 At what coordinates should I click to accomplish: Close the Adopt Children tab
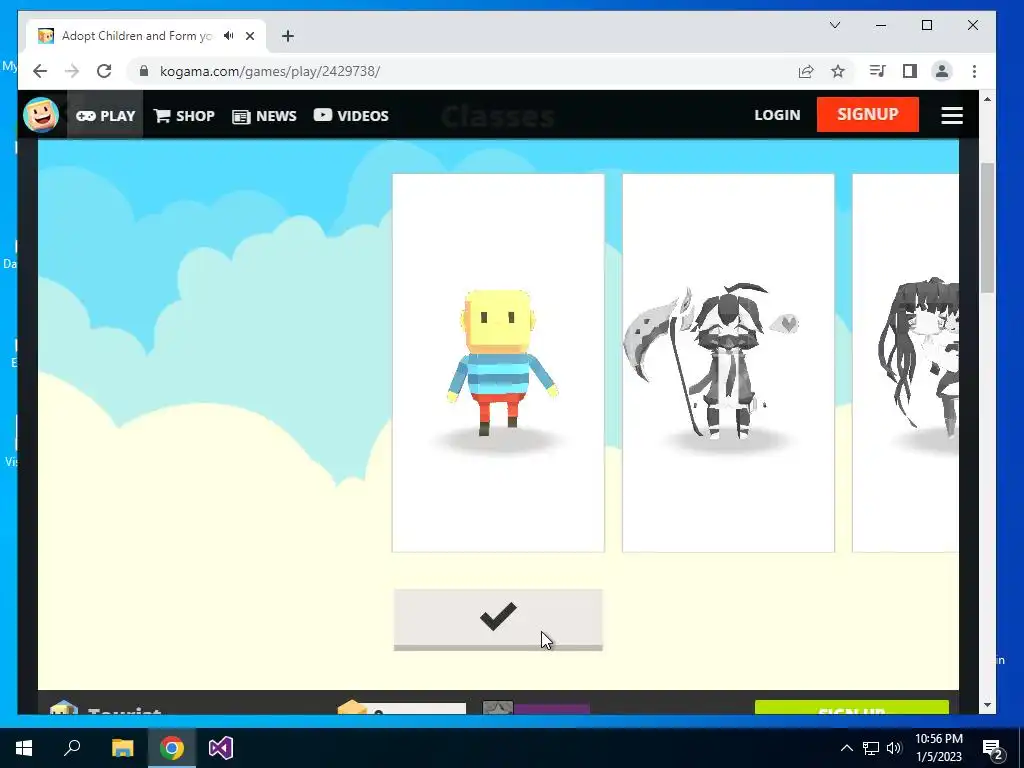tap(249, 36)
